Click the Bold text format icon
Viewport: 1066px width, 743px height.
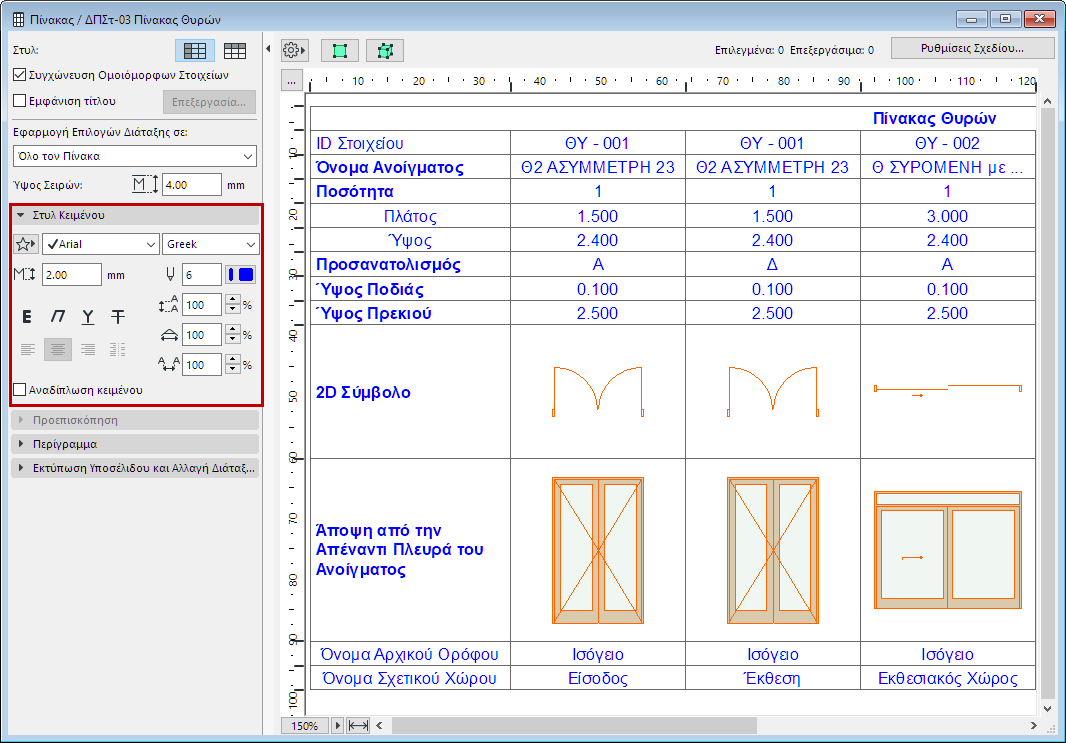point(28,317)
